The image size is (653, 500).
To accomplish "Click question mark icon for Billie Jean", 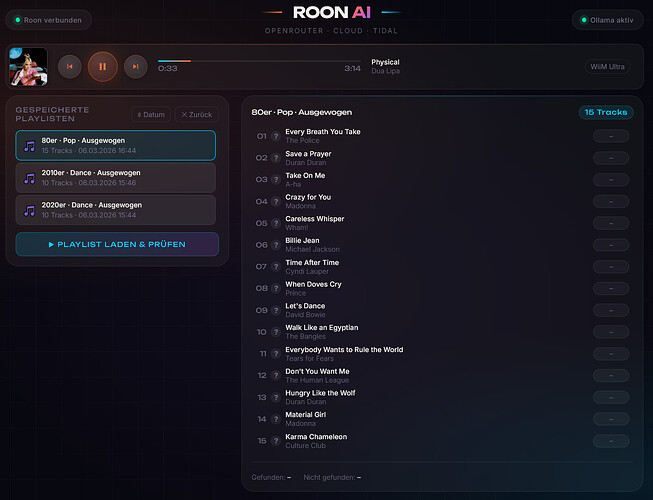I will click(276, 245).
